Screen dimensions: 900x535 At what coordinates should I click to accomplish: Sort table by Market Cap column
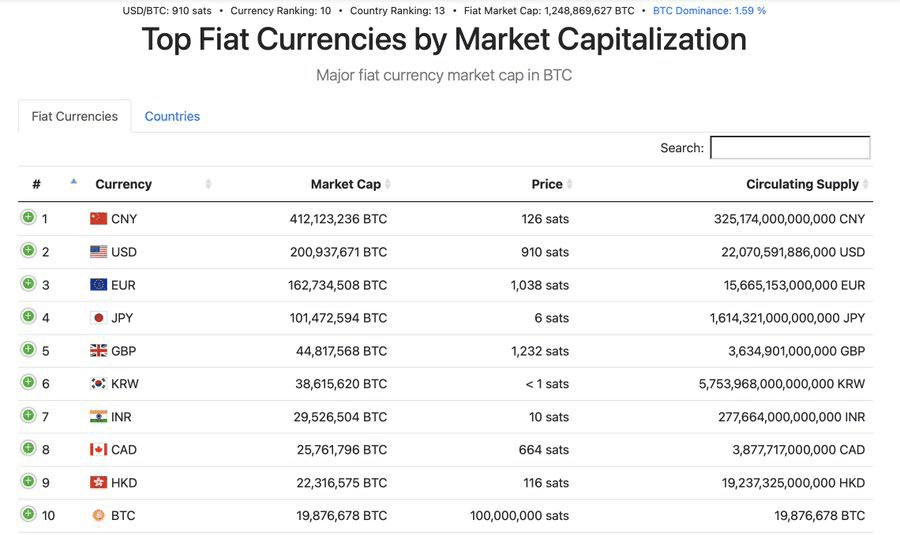(346, 184)
